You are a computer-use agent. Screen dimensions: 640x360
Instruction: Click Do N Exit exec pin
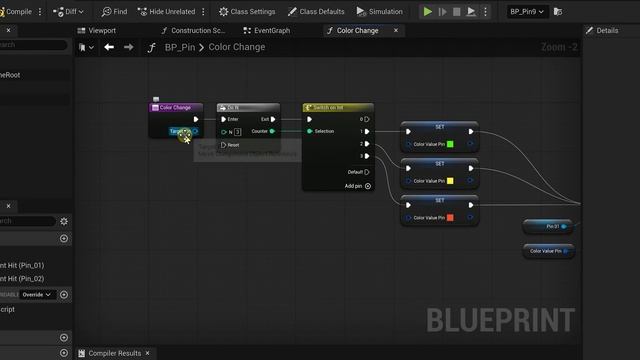pyautogui.click(x=273, y=119)
